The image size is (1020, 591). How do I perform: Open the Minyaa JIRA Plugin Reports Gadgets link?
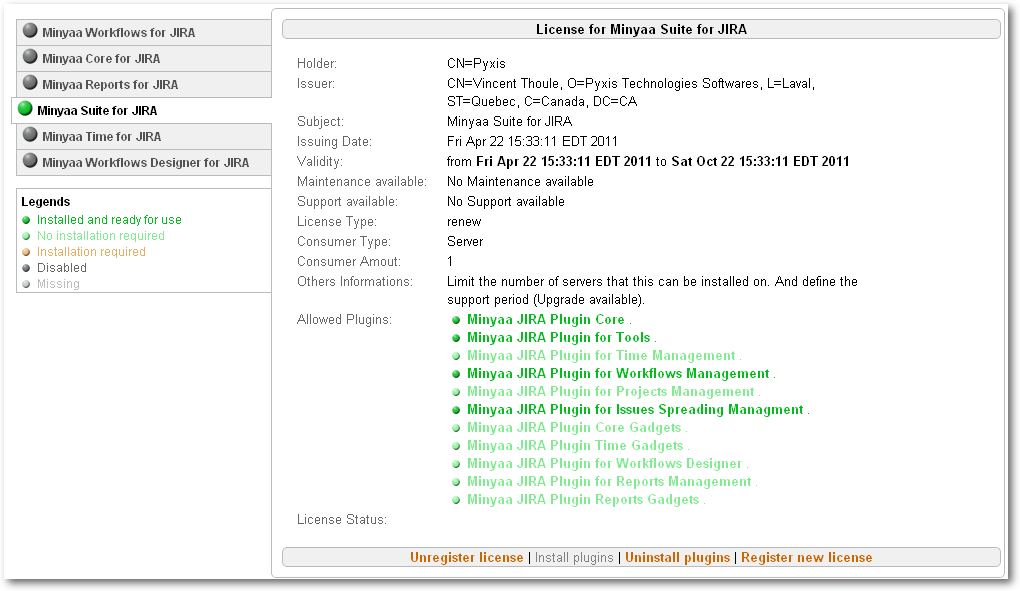point(583,500)
